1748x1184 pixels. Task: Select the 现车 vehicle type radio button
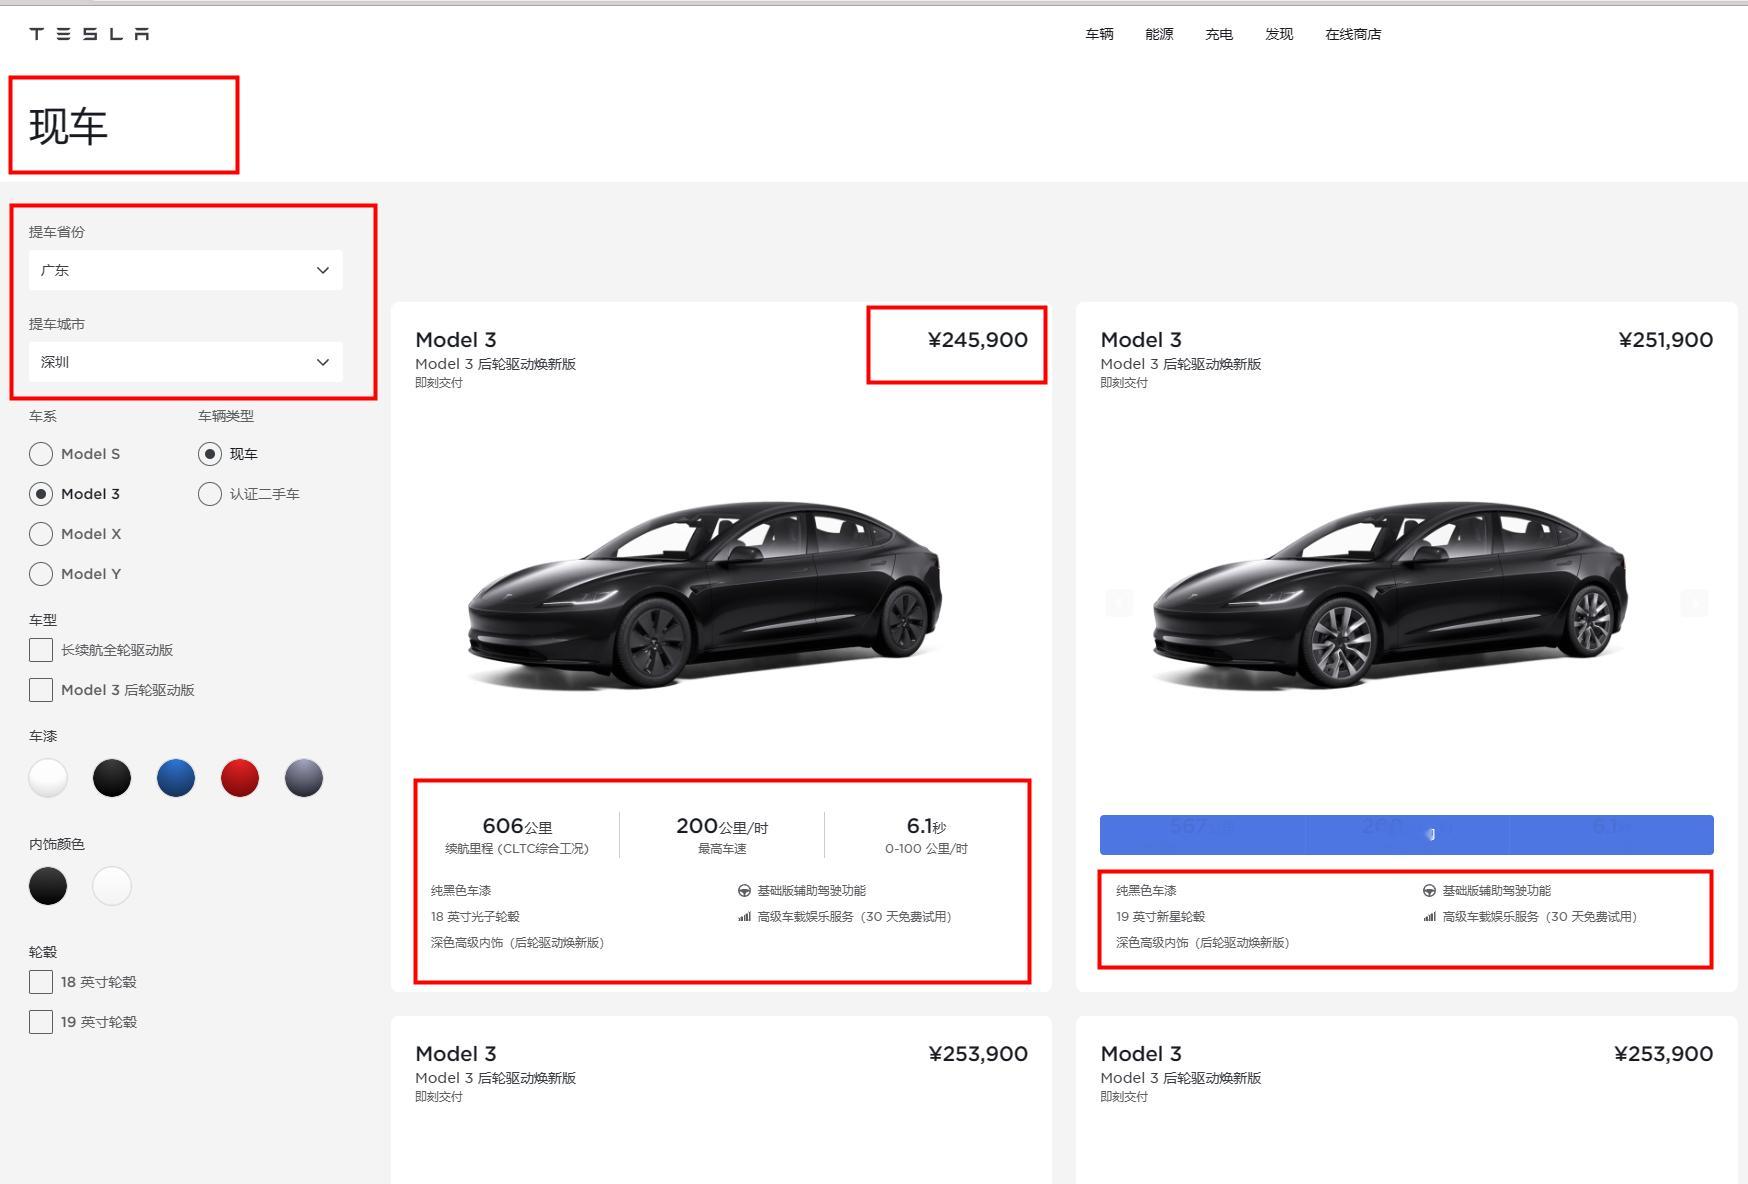pyautogui.click(x=210, y=454)
